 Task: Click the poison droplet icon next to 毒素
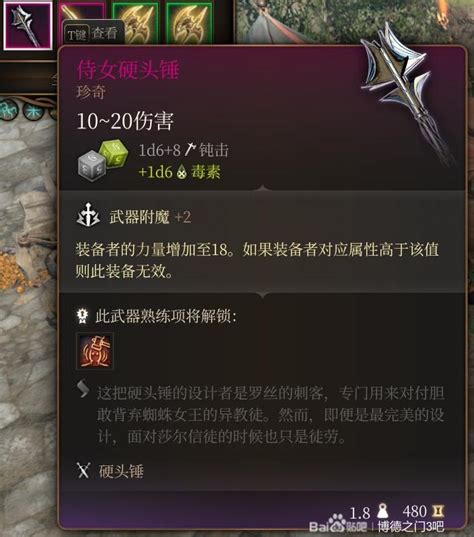(182, 172)
